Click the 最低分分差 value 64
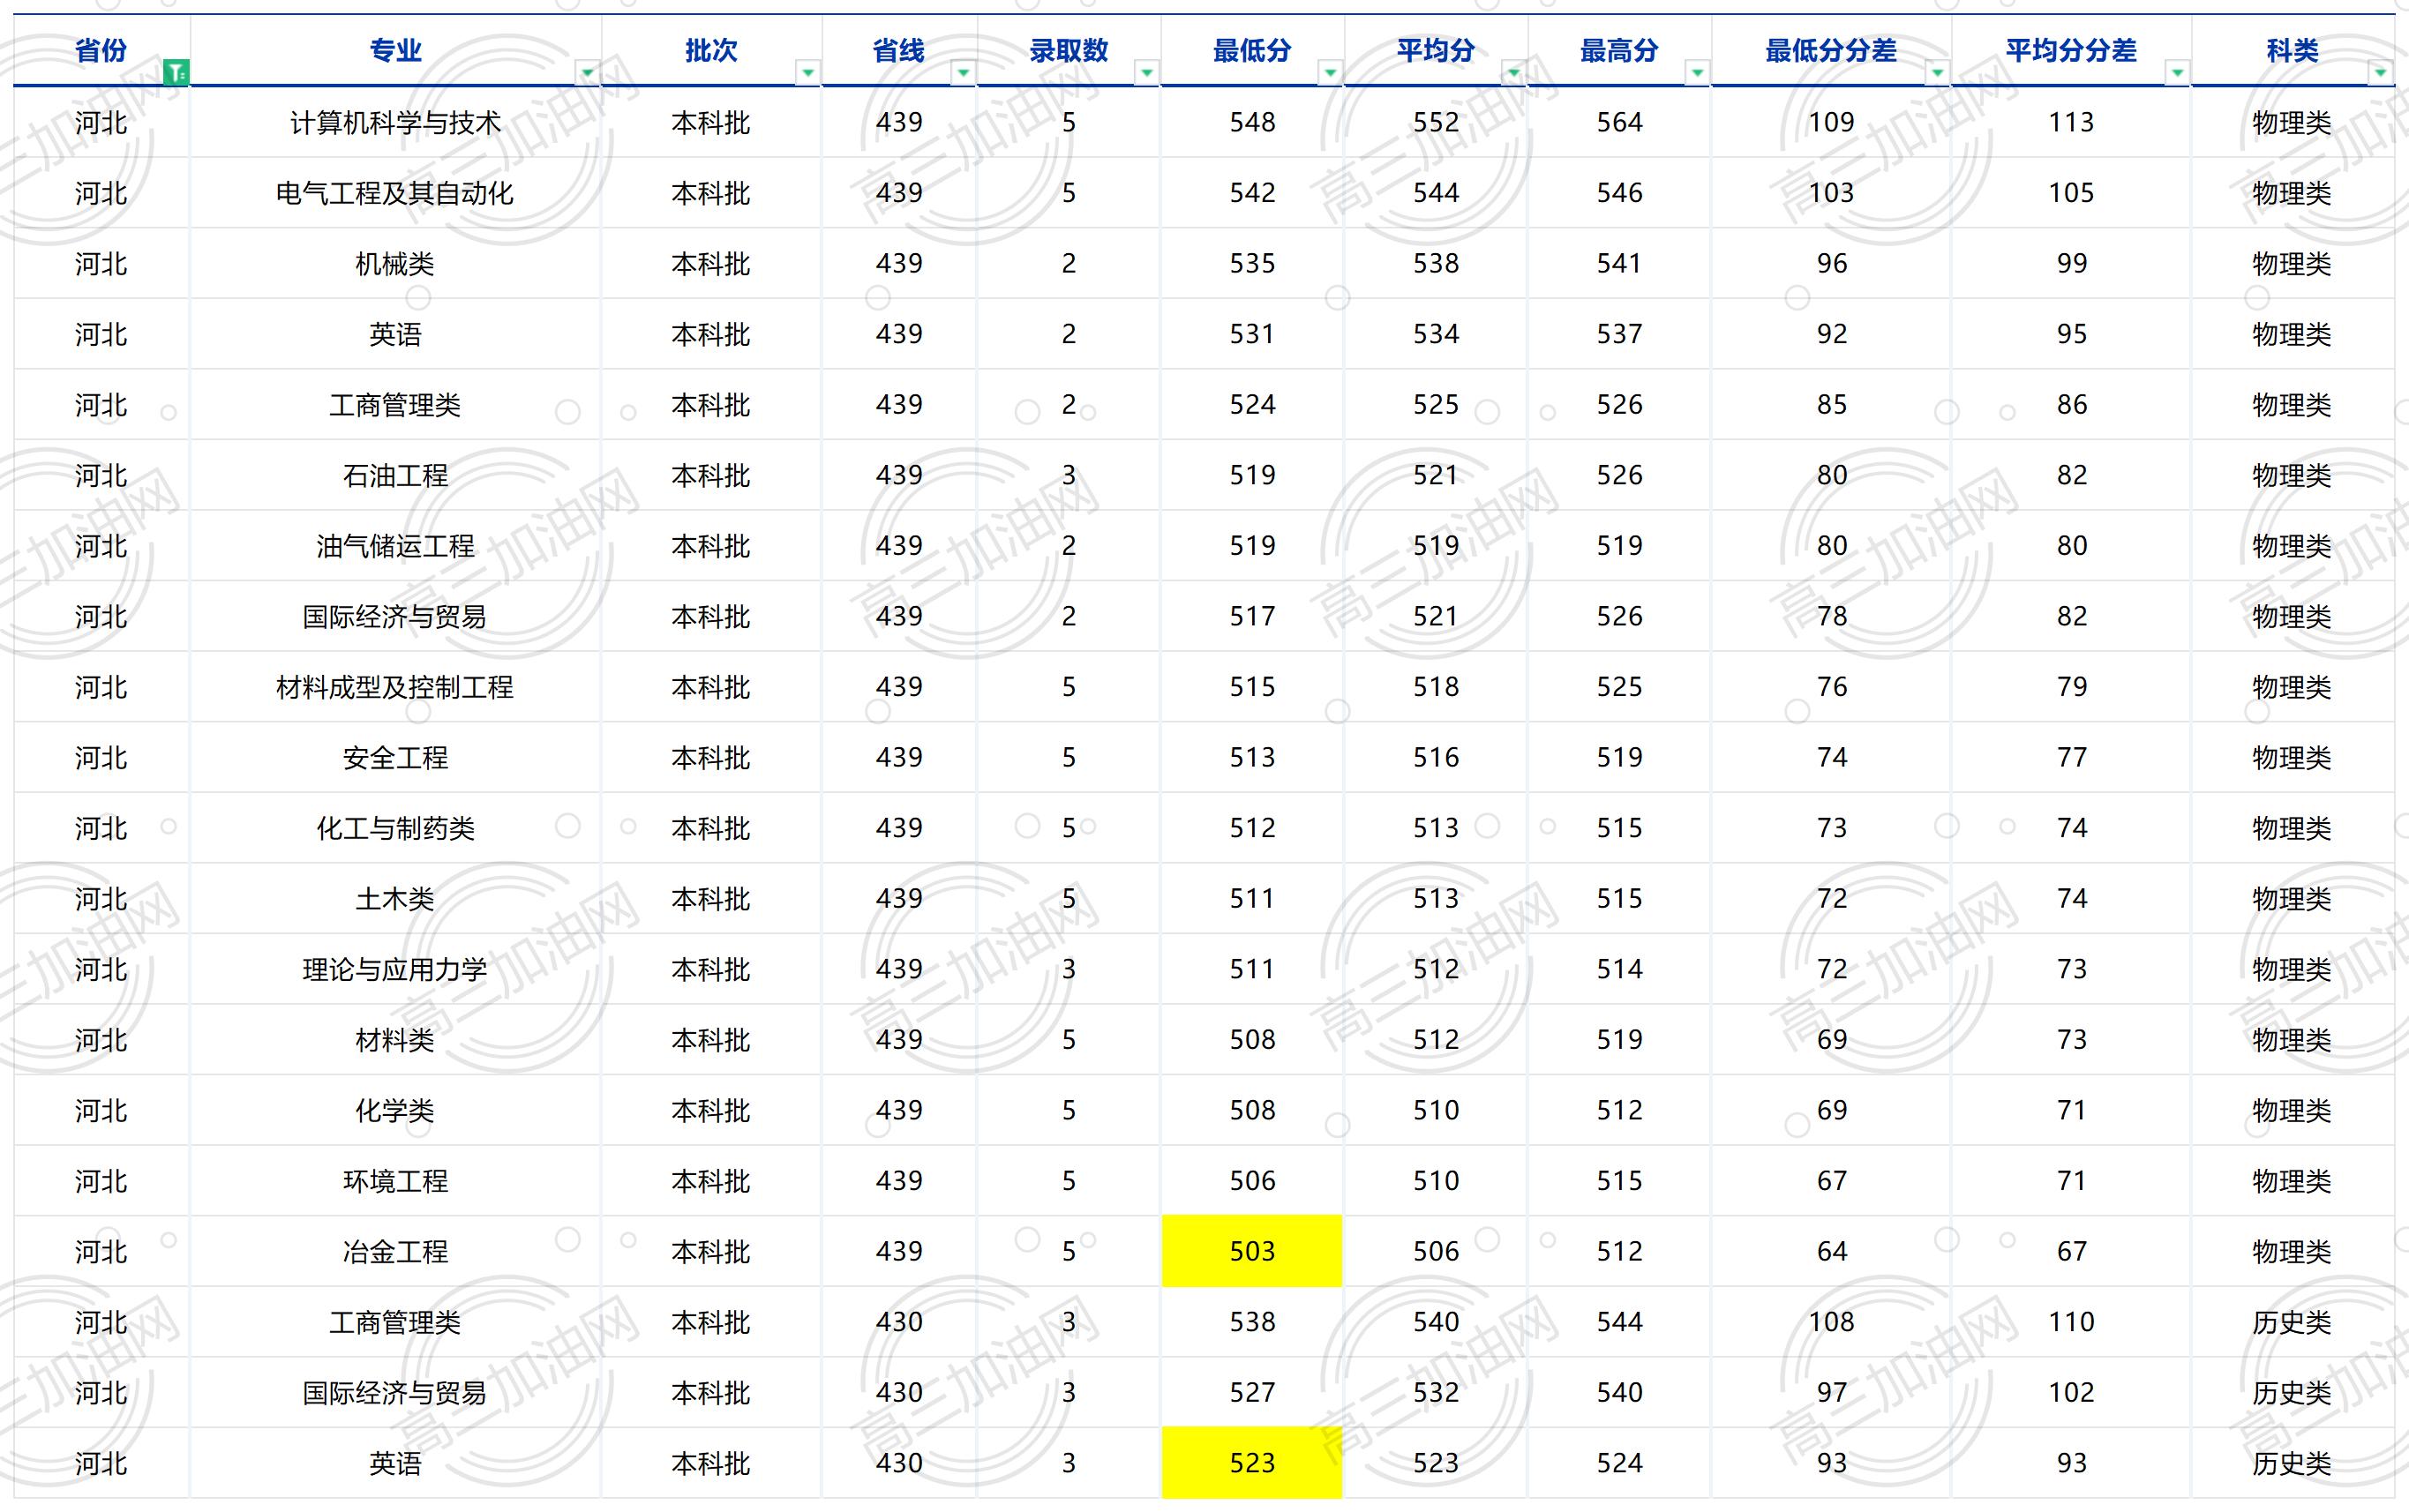This screenshot has height=1512, width=2409. click(1831, 1251)
